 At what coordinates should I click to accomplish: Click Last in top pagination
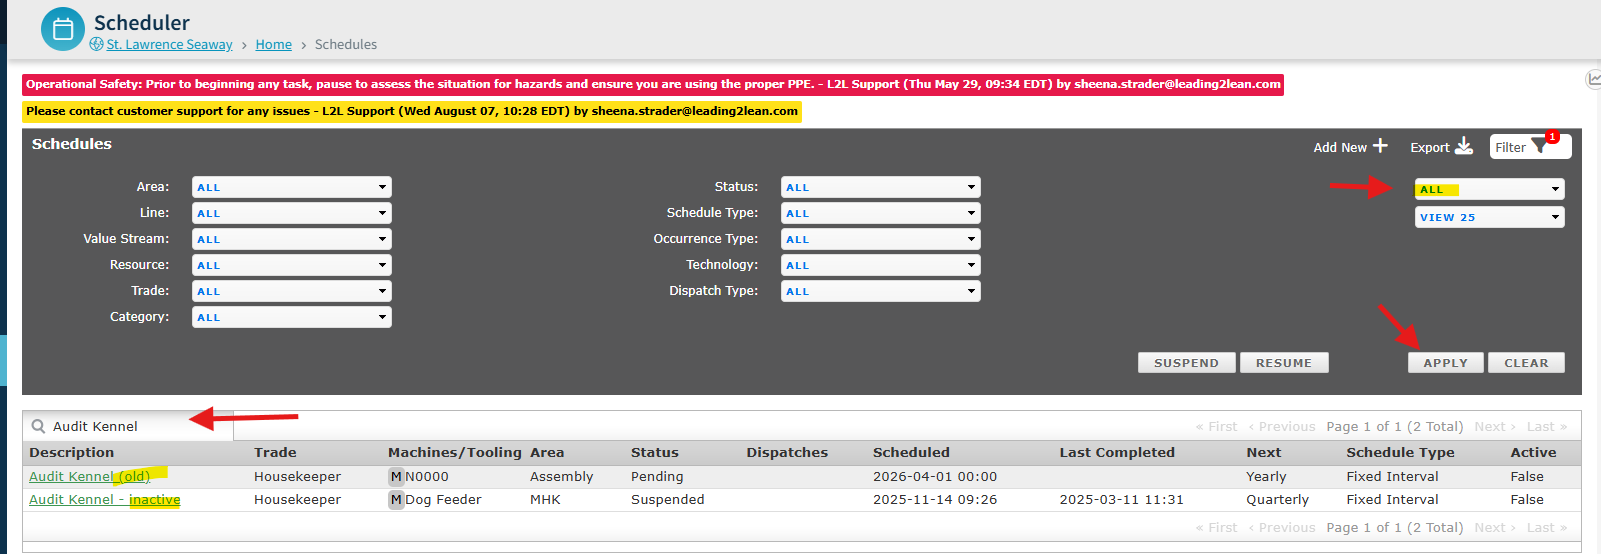pos(1547,427)
